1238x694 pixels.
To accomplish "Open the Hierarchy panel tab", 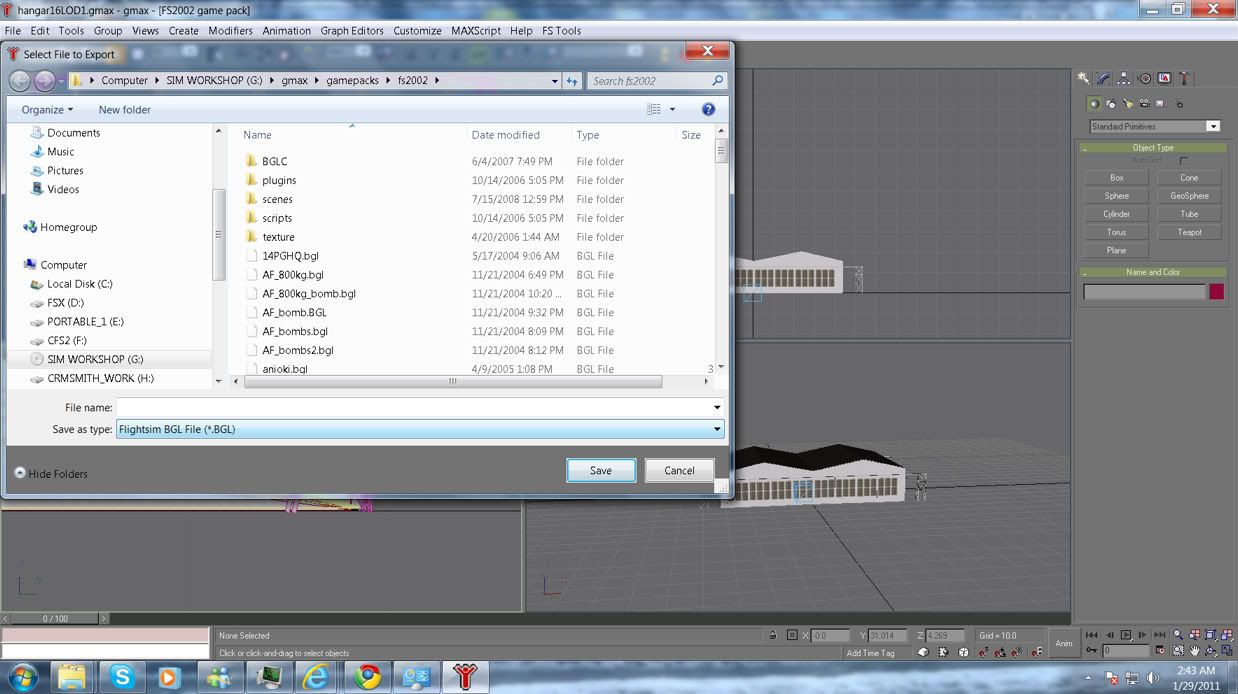I will (x=1124, y=78).
